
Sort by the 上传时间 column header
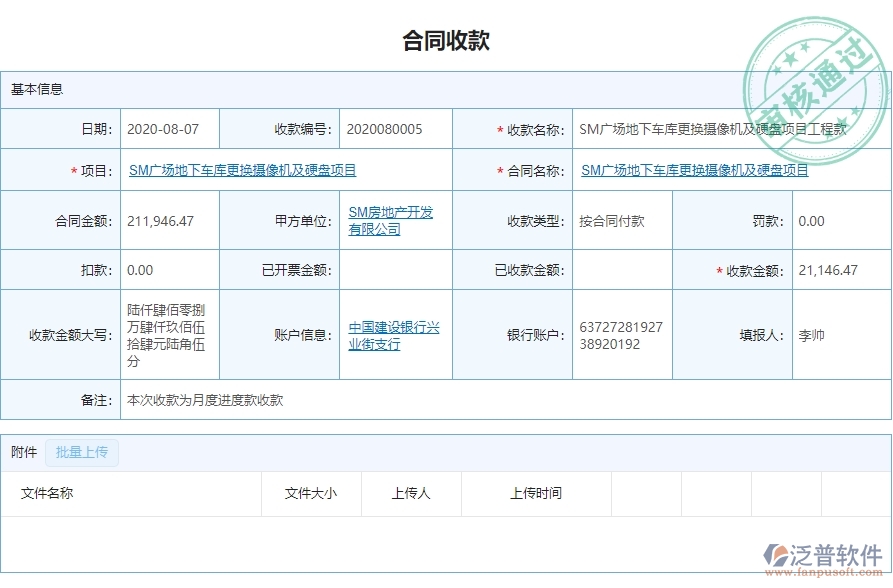pos(535,493)
